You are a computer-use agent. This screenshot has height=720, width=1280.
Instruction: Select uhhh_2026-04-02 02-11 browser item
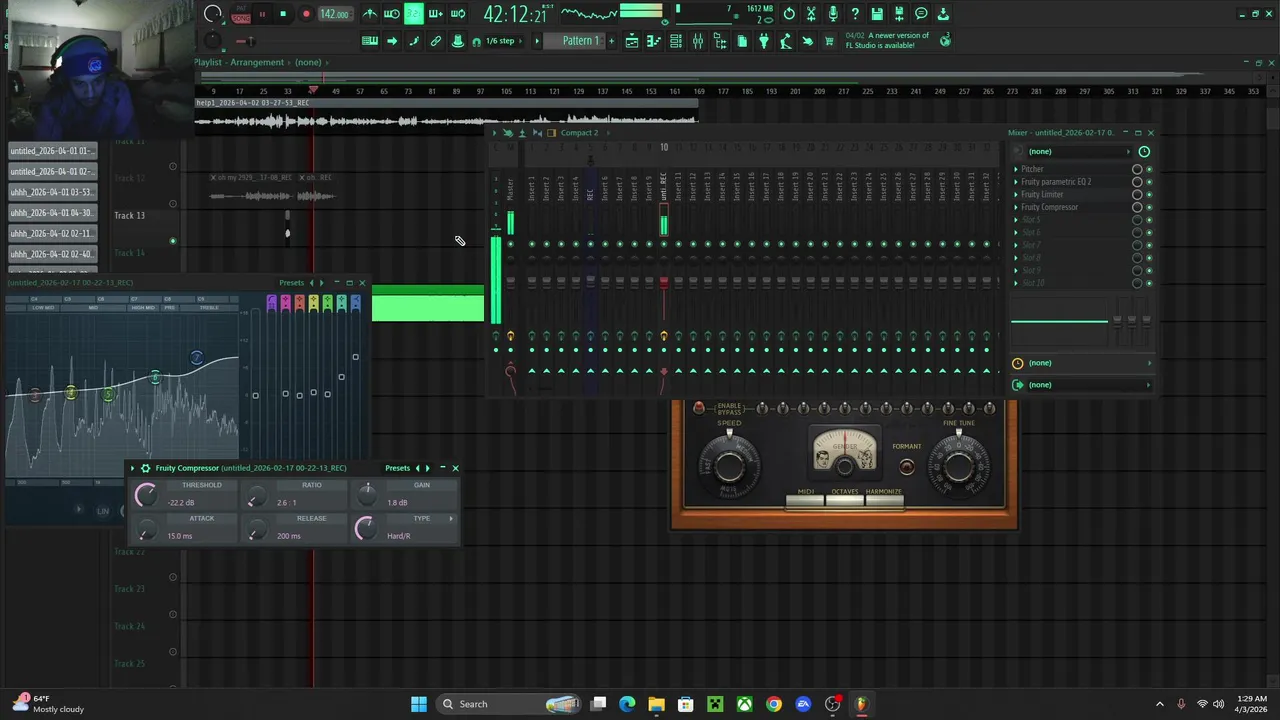pos(52,233)
